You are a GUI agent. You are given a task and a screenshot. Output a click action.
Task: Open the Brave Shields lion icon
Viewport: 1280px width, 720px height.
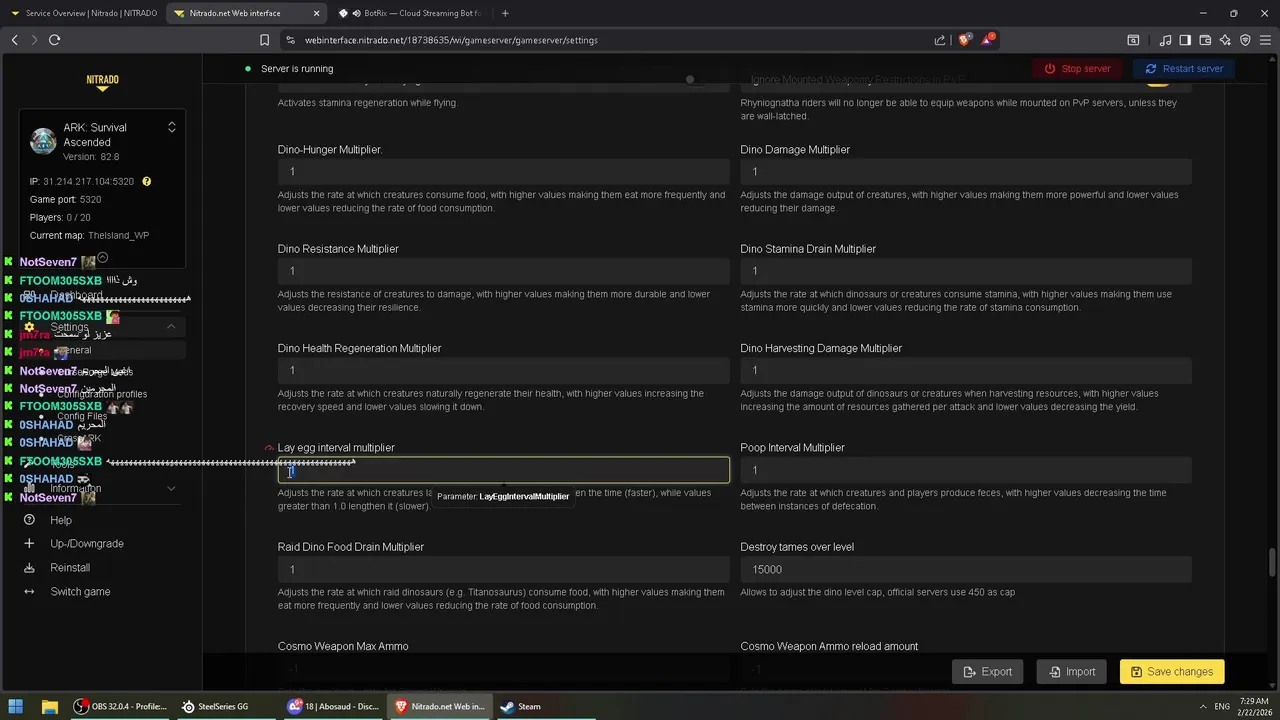pyautogui.click(x=964, y=40)
